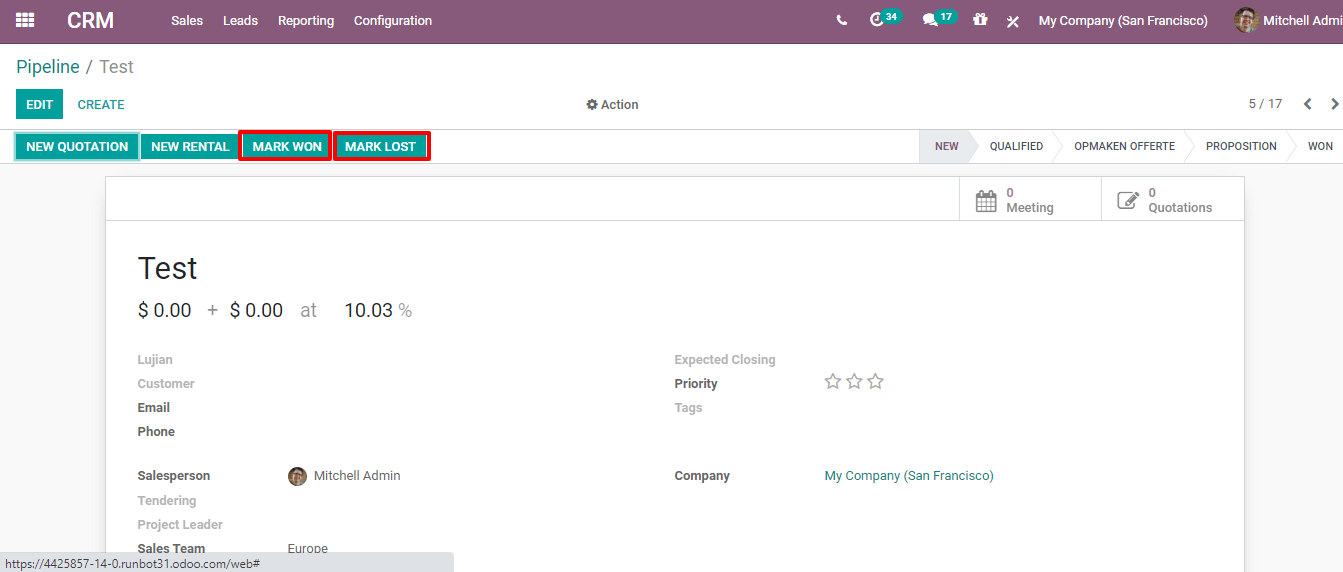
Task: Click the Tendering field label
Action: (x=167, y=501)
